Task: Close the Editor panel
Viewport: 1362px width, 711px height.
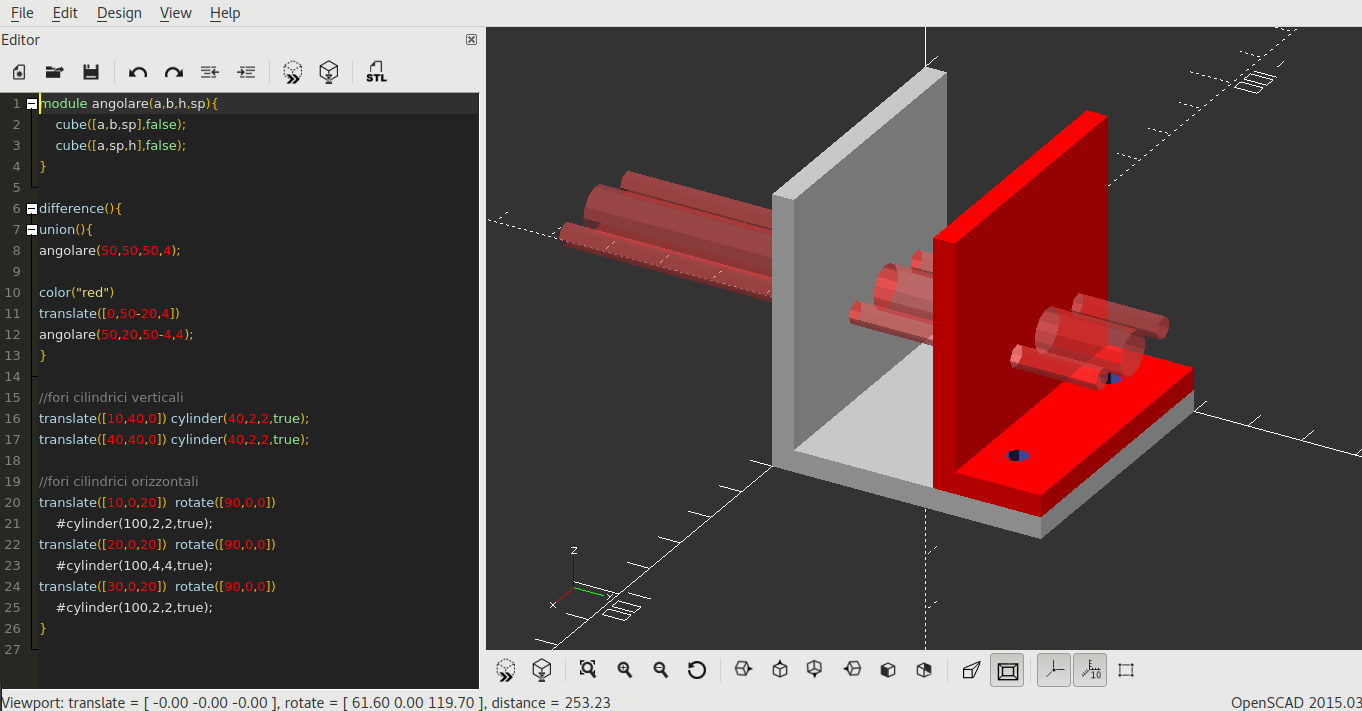Action: tap(472, 40)
